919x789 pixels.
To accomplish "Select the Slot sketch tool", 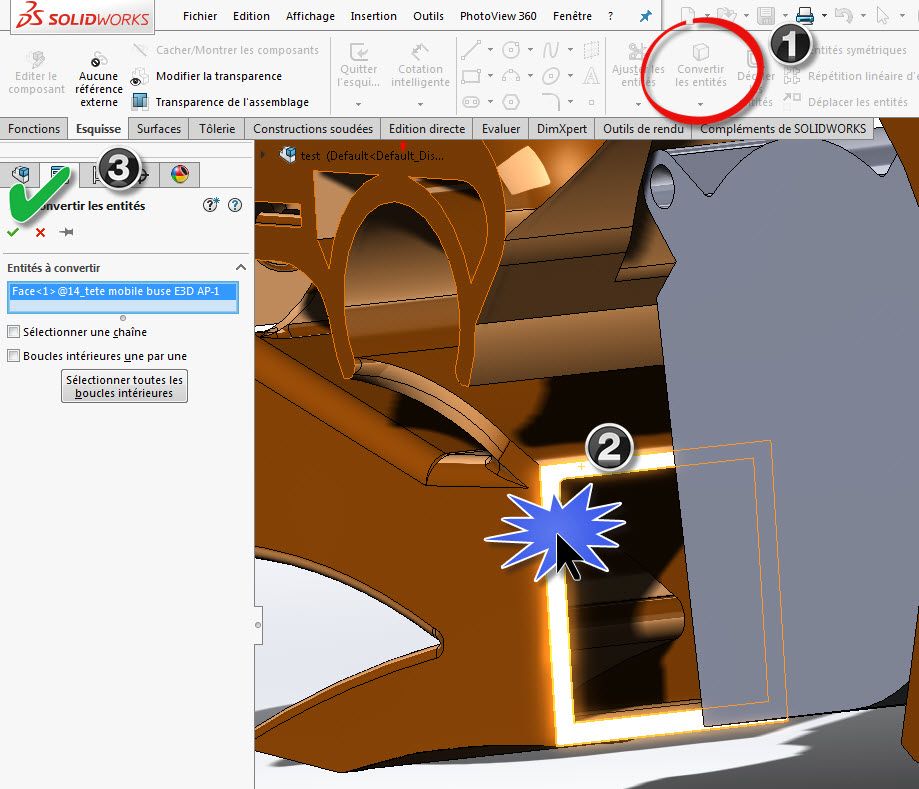I will pos(471,102).
